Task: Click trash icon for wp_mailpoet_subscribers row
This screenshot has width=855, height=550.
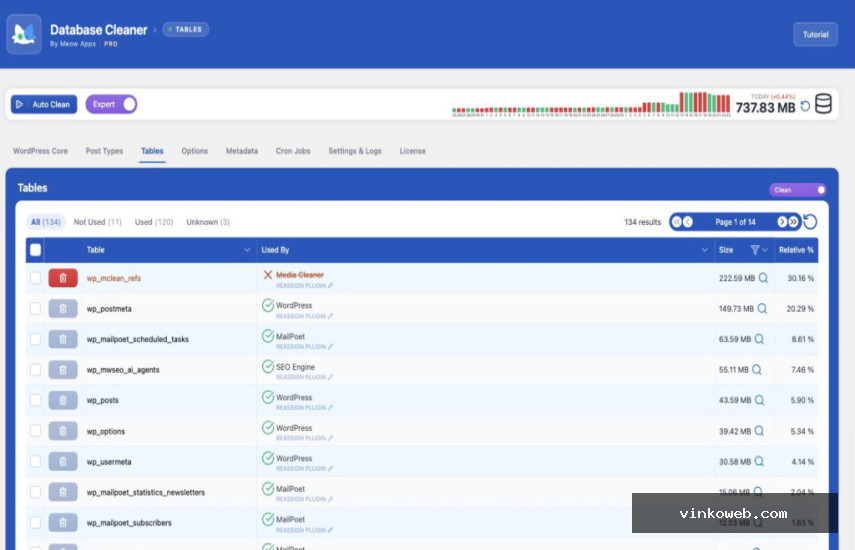Action: tap(63, 523)
